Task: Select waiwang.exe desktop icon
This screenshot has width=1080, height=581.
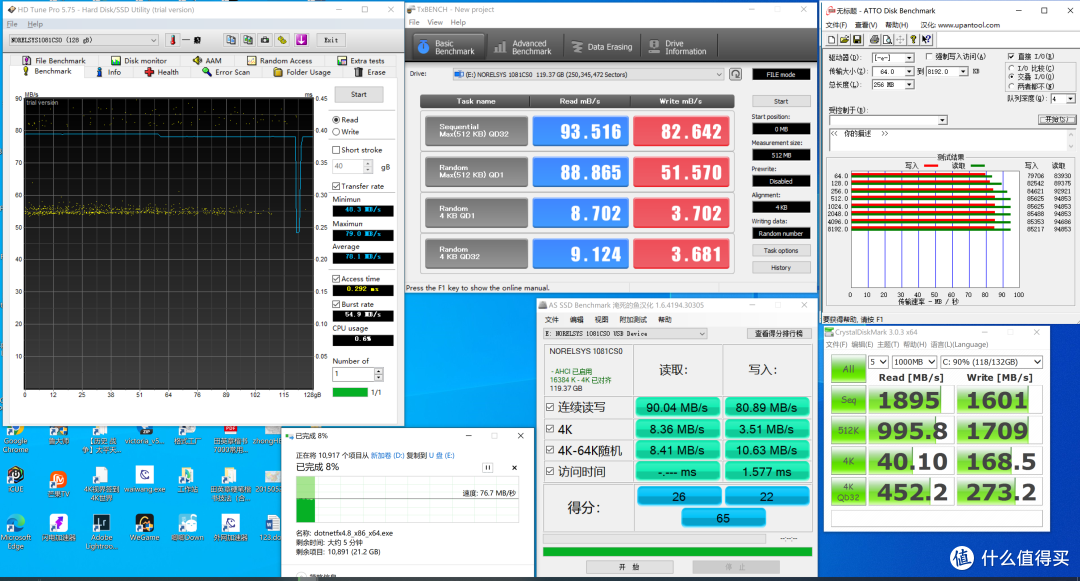Action: [x=144, y=480]
